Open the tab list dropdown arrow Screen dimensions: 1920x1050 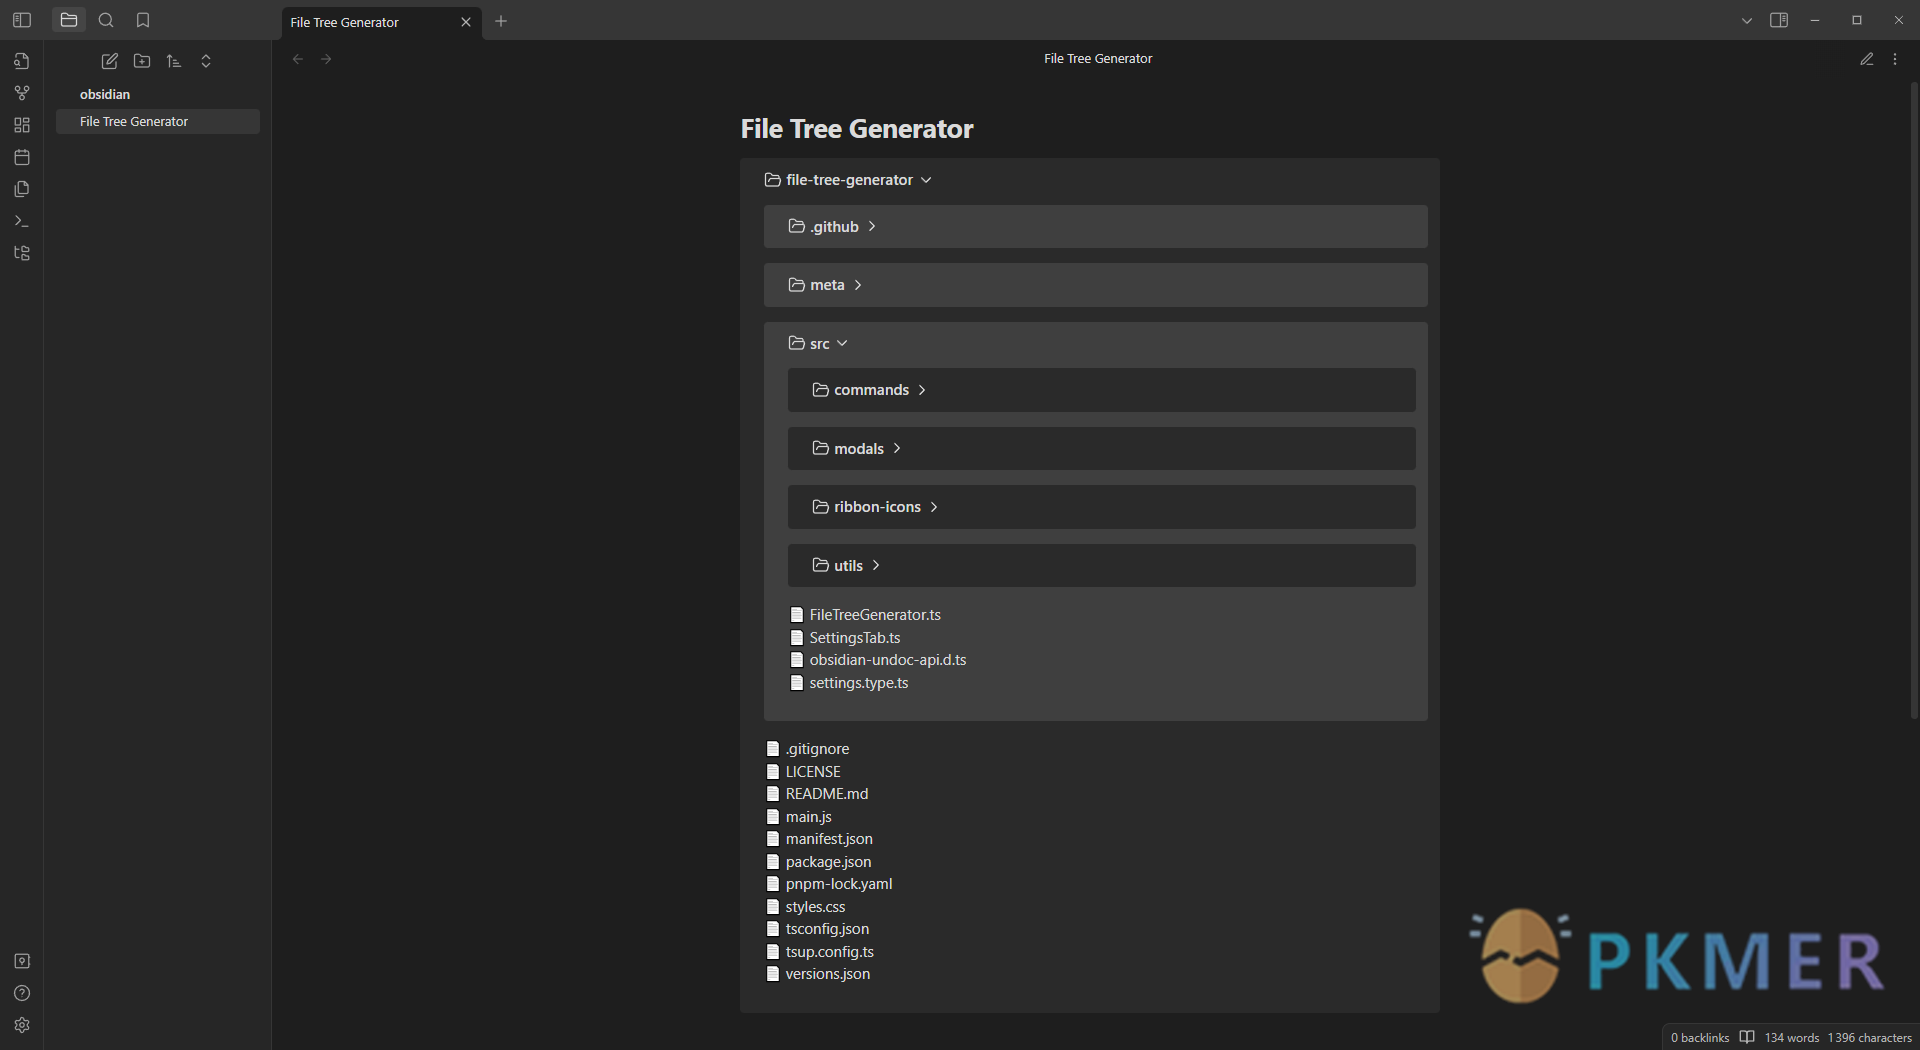1747,20
